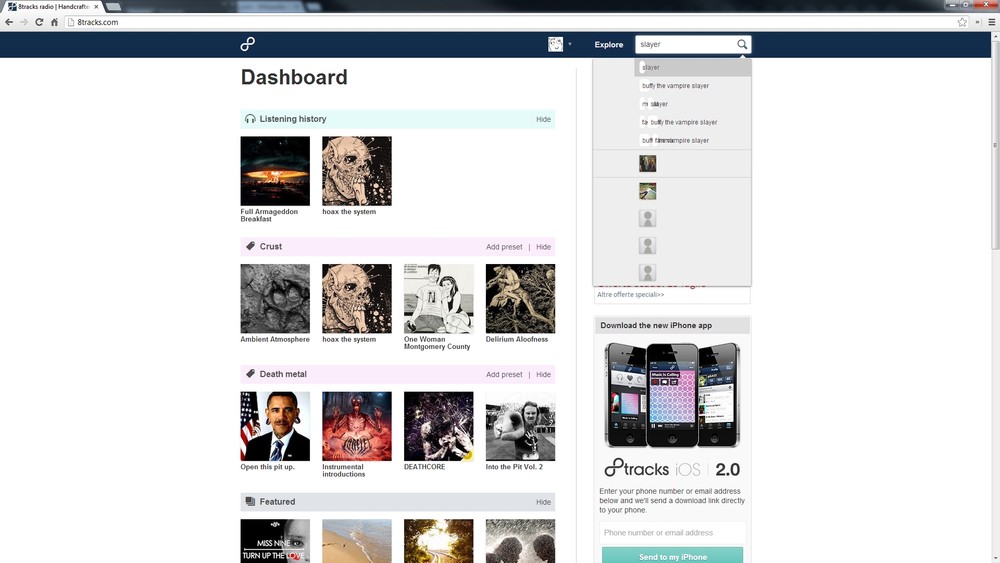Click the 8tracks infinity logo
Image resolution: width=1000 pixels, height=563 pixels.
pyautogui.click(x=247, y=44)
